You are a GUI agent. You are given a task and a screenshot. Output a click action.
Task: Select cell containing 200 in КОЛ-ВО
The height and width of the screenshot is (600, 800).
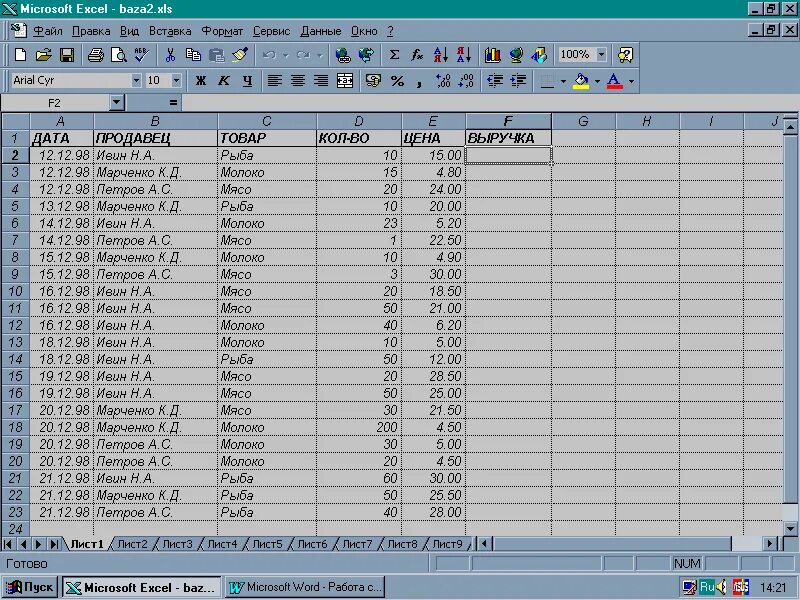pyautogui.click(x=359, y=427)
